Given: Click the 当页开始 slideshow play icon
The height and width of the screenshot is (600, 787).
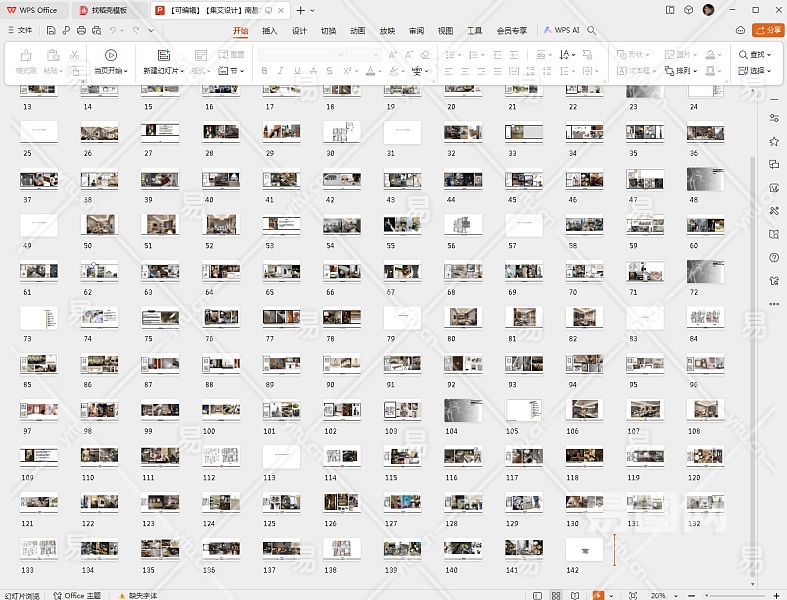Looking at the screenshot, I should pos(110,55).
